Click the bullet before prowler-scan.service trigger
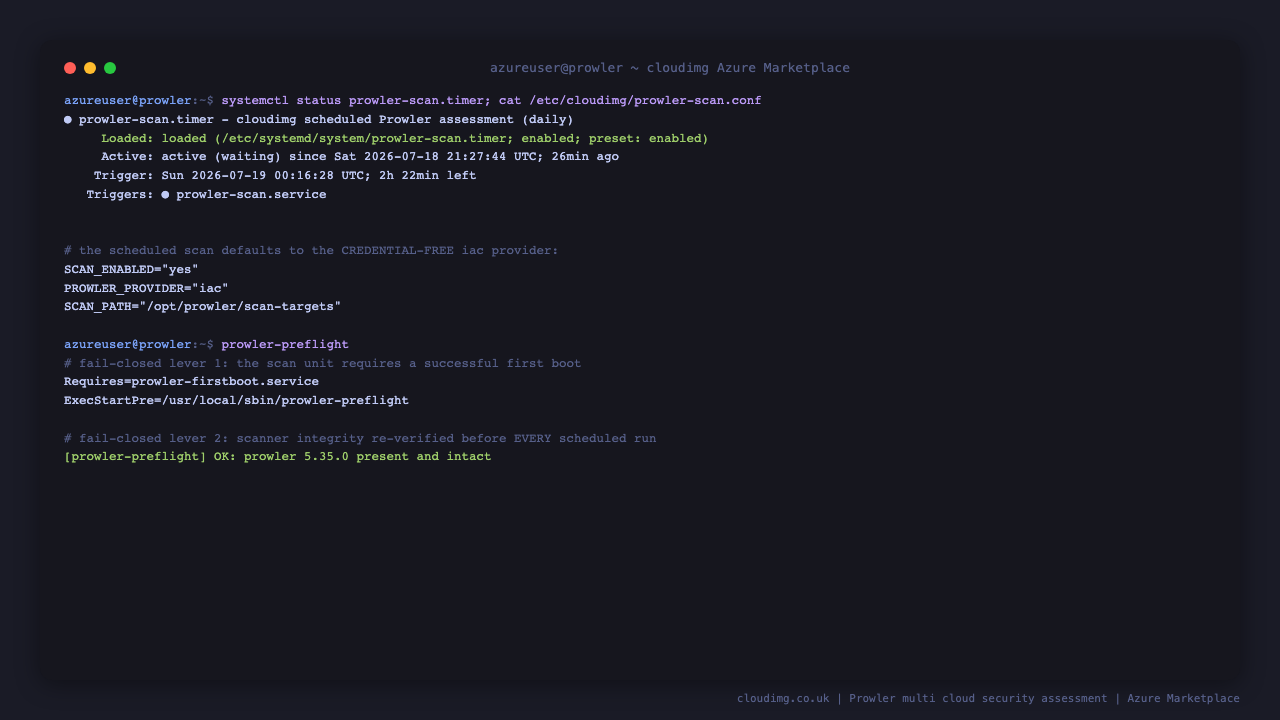The height and width of the screenshot is (720, 1280). pos(165,195)
